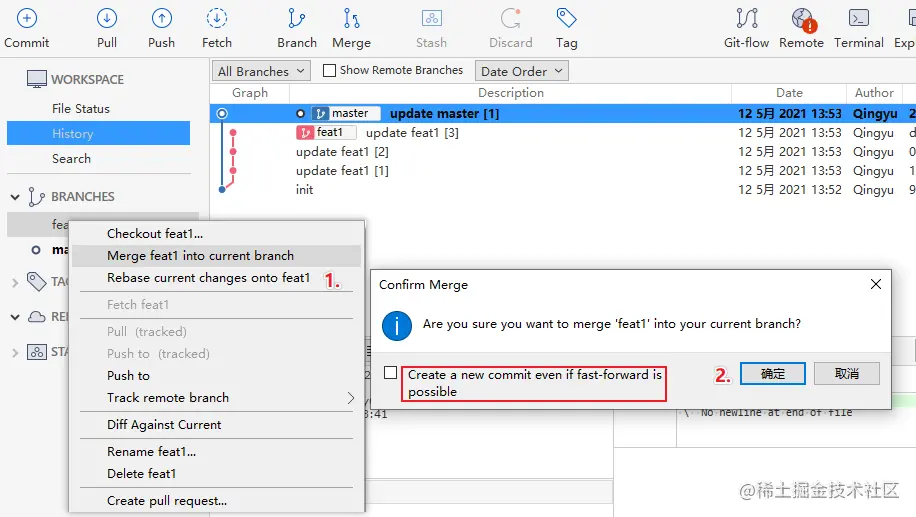Sort by the Author column header
The width and height of the screenshot is (916, 517).
pos(874,93)
